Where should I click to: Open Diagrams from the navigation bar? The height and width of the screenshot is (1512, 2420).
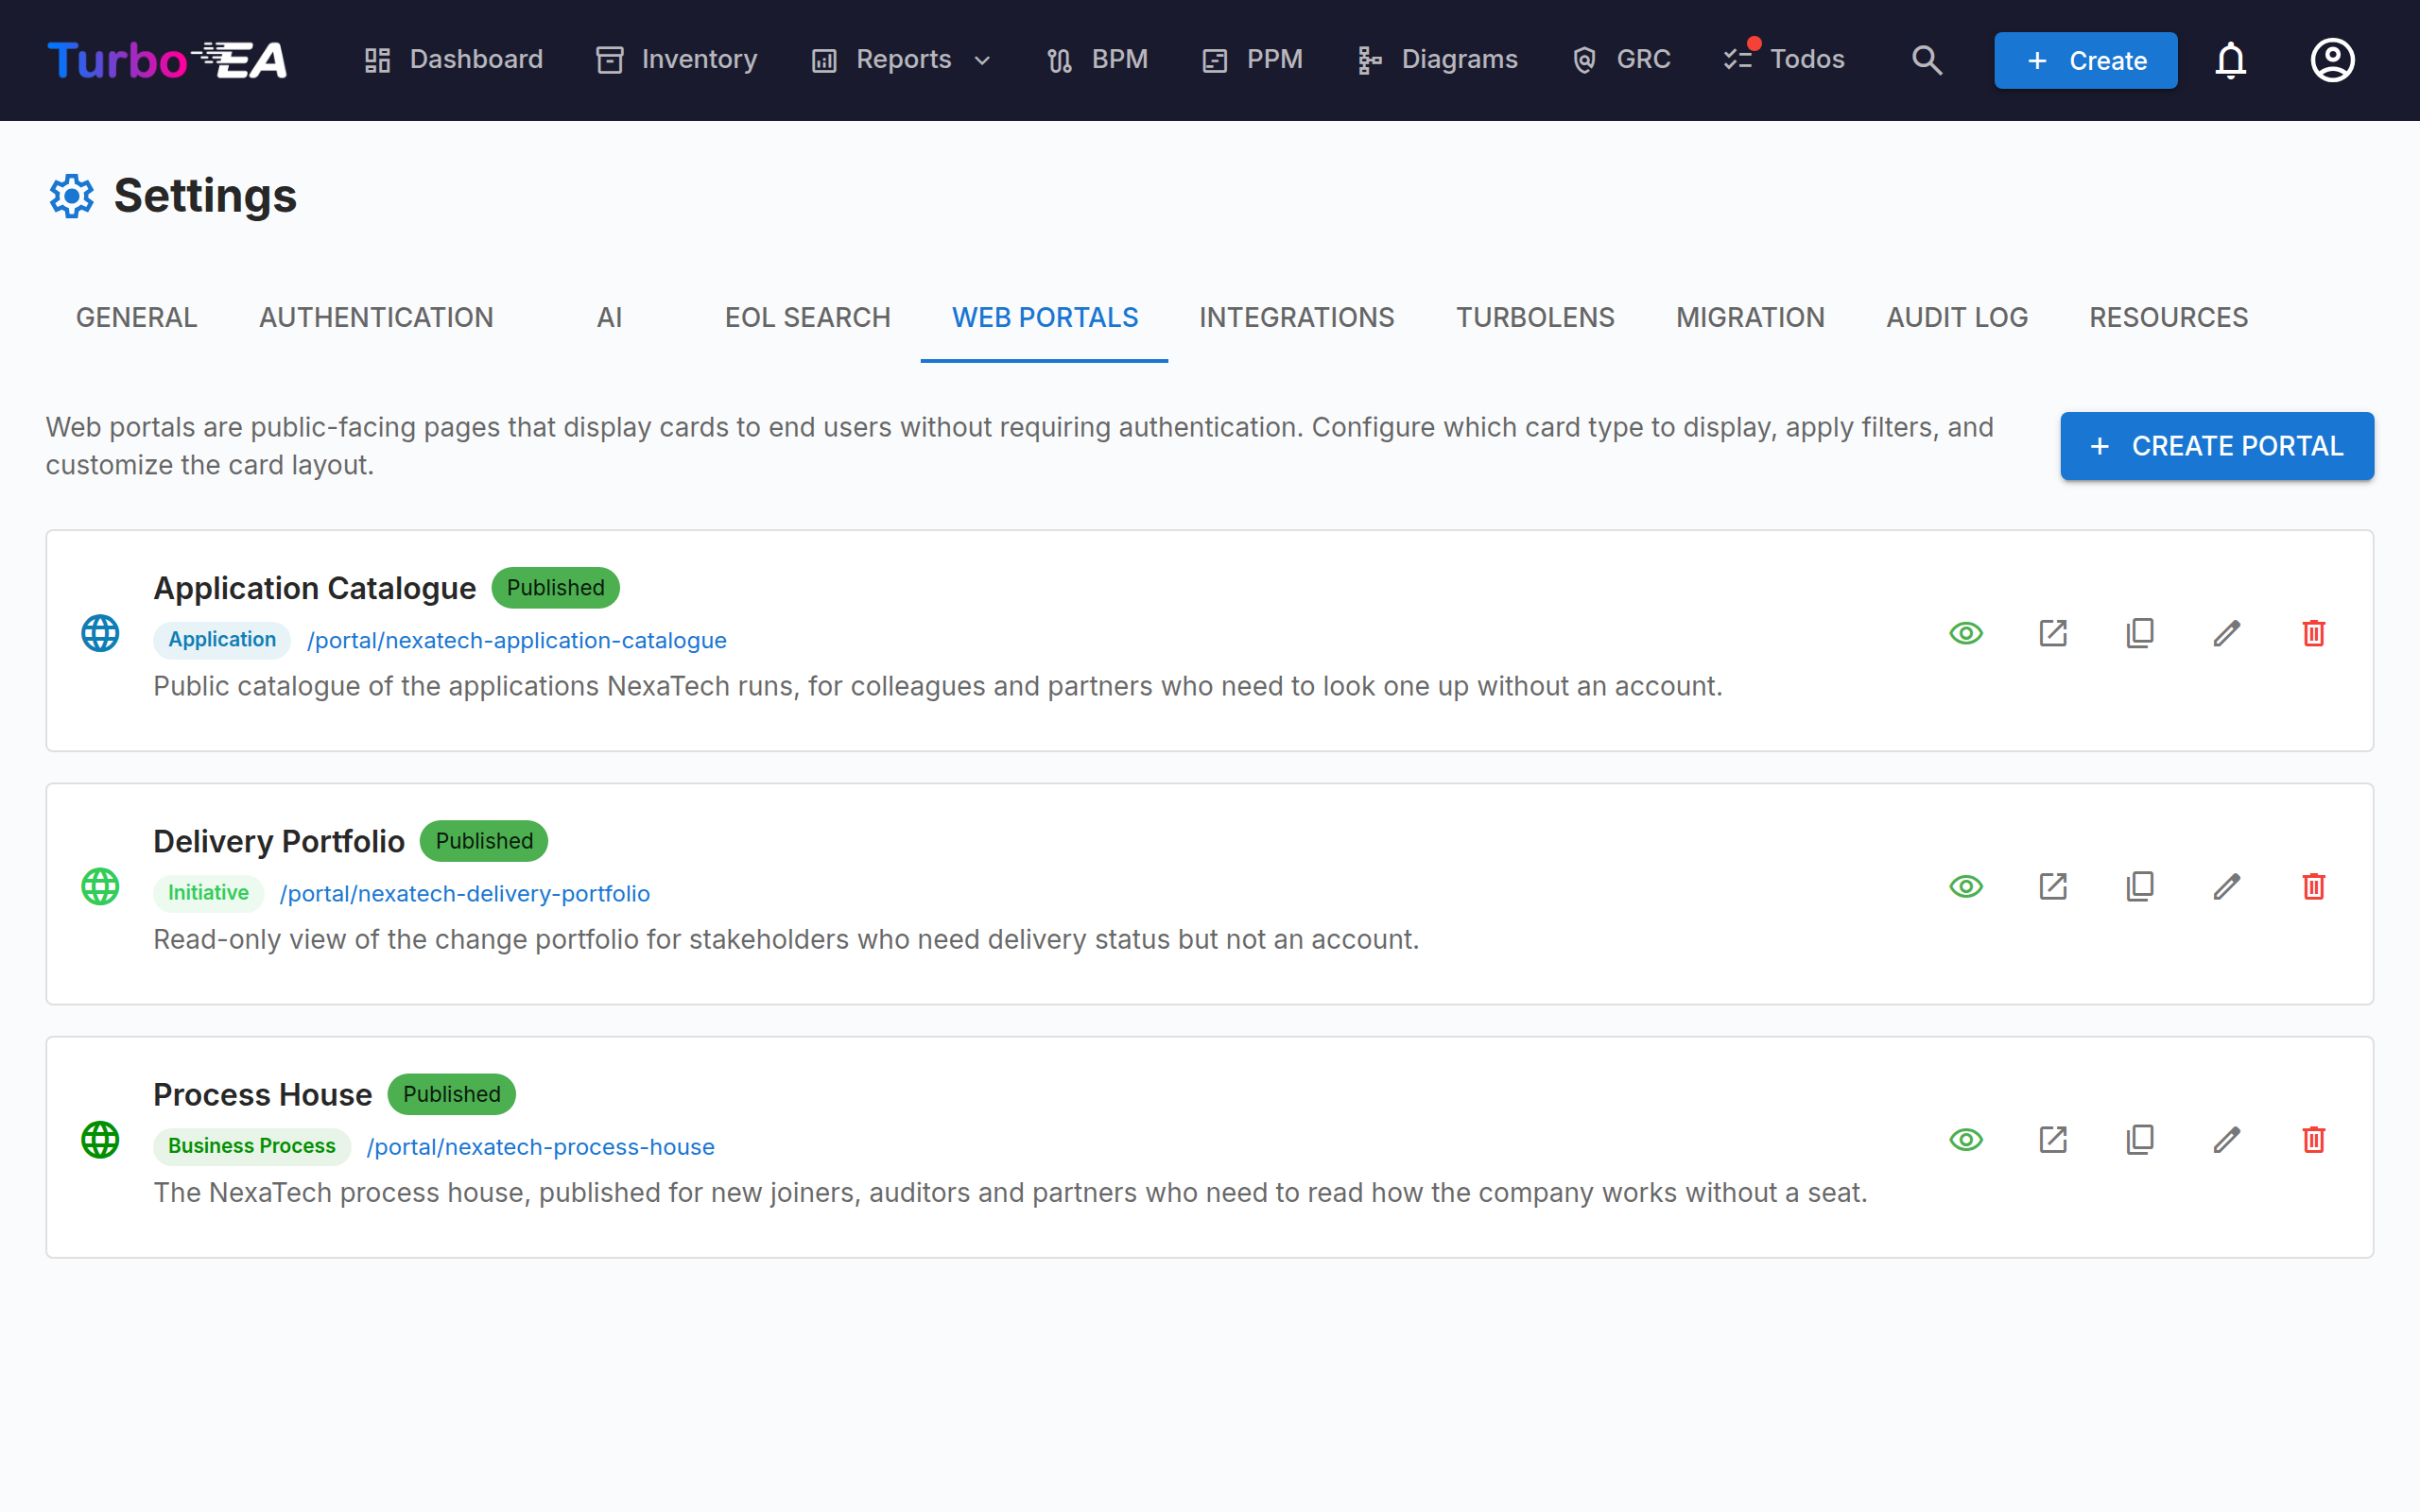tap(1437, 60)
